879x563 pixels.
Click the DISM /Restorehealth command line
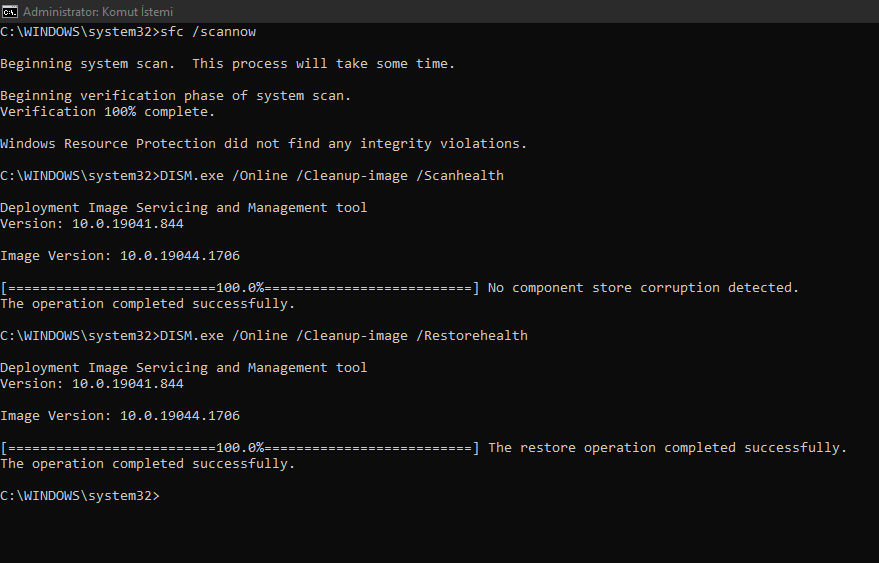click(x=343, y=336)
